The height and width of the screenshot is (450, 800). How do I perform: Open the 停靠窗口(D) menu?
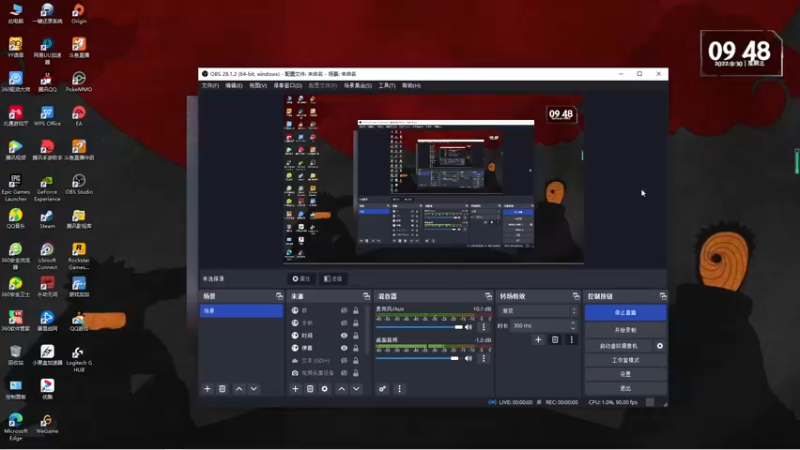point(288,86)
